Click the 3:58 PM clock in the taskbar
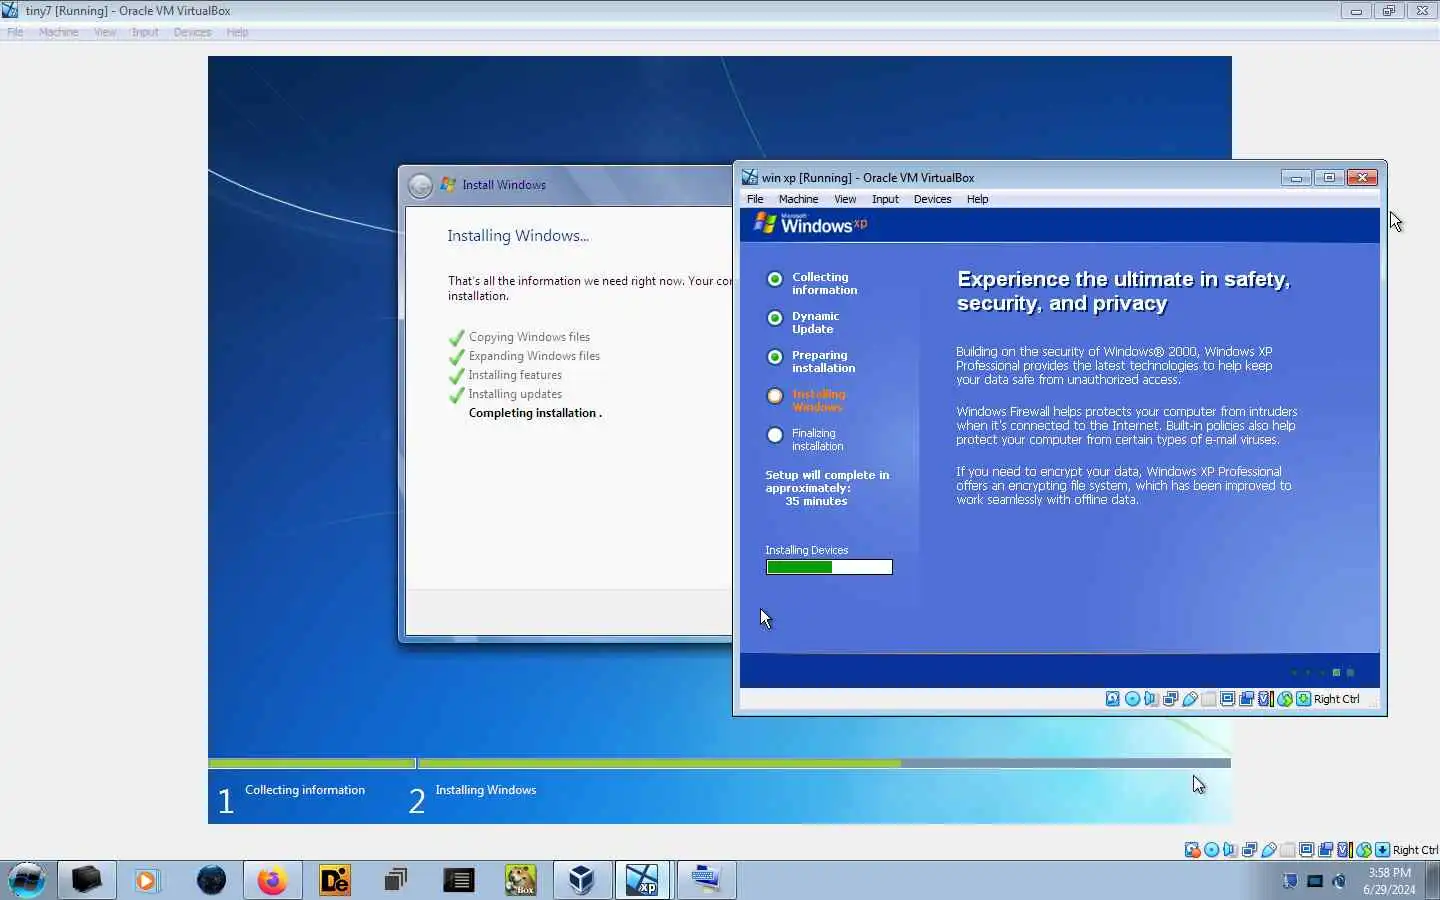Screen dimensions: 1440x900 1389,873
